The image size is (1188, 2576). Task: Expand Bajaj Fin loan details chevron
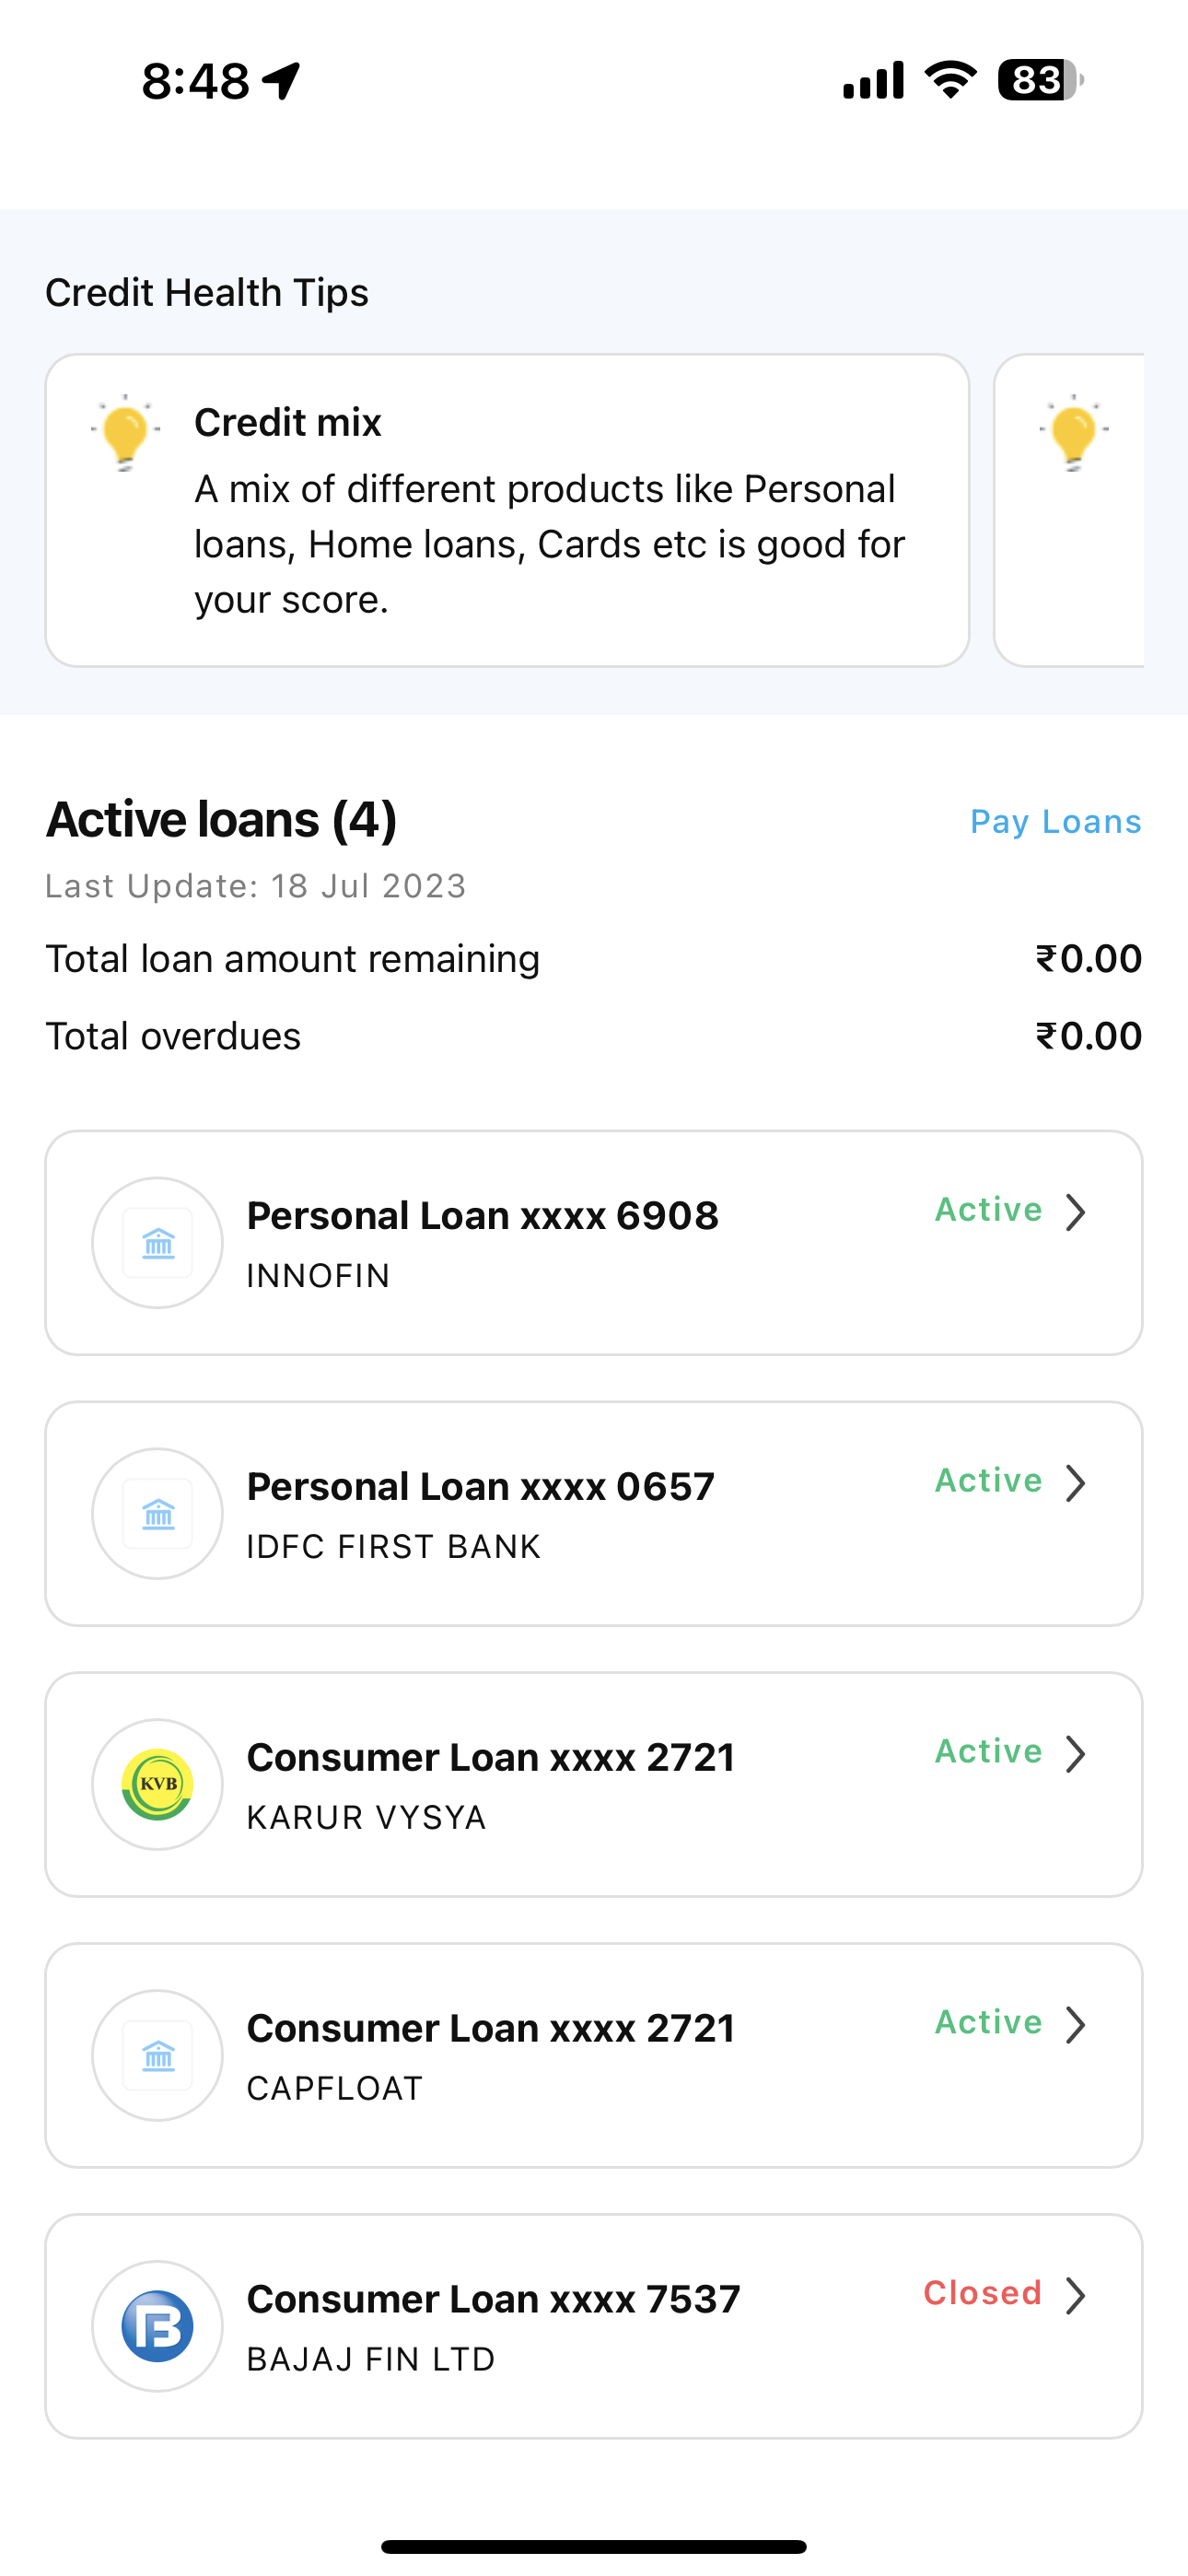tap(1076, 2296)
